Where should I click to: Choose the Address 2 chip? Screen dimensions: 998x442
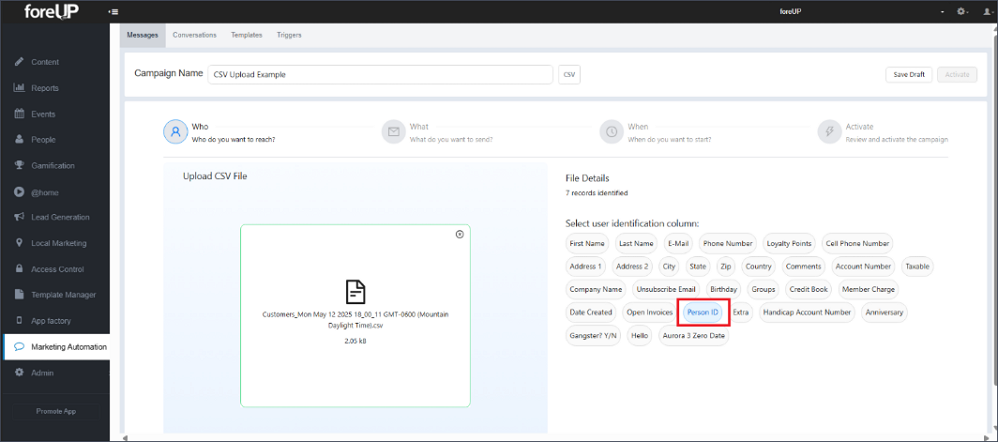[x=633, y=266]
